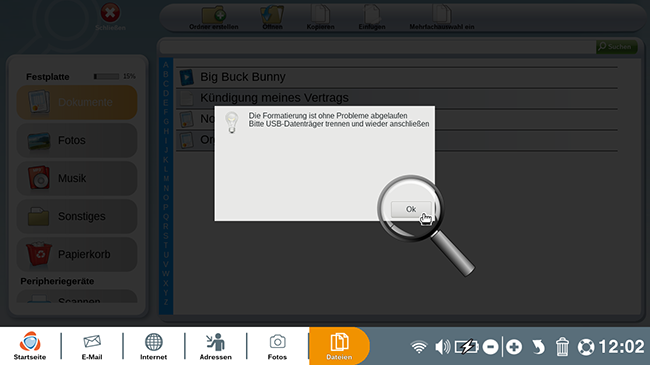Open the Fotos folder in the sidebar
The image size is (650, 365).
pos(77,140)
